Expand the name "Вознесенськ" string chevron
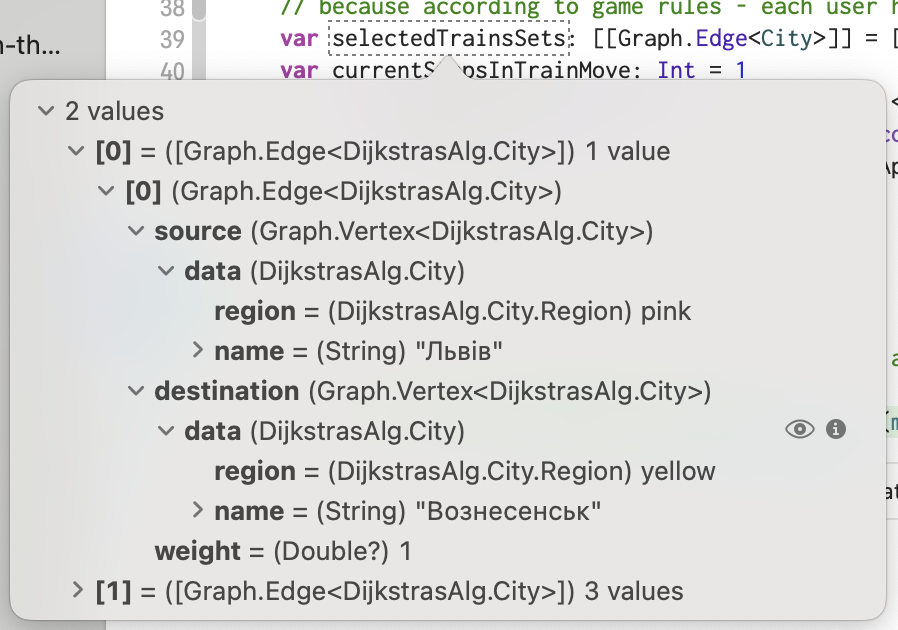Image resolution: width=898 pixels, height=630 pixels. point(198,510)
